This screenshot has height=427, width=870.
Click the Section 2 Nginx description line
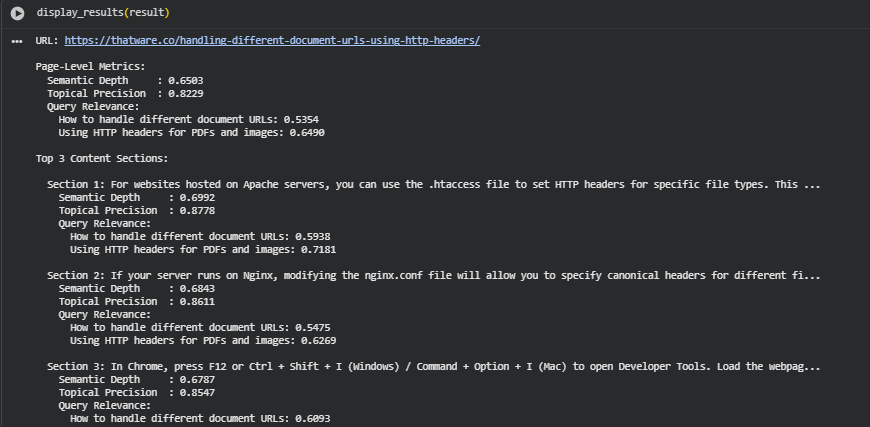pyautogui.click(x=434, y=275)
